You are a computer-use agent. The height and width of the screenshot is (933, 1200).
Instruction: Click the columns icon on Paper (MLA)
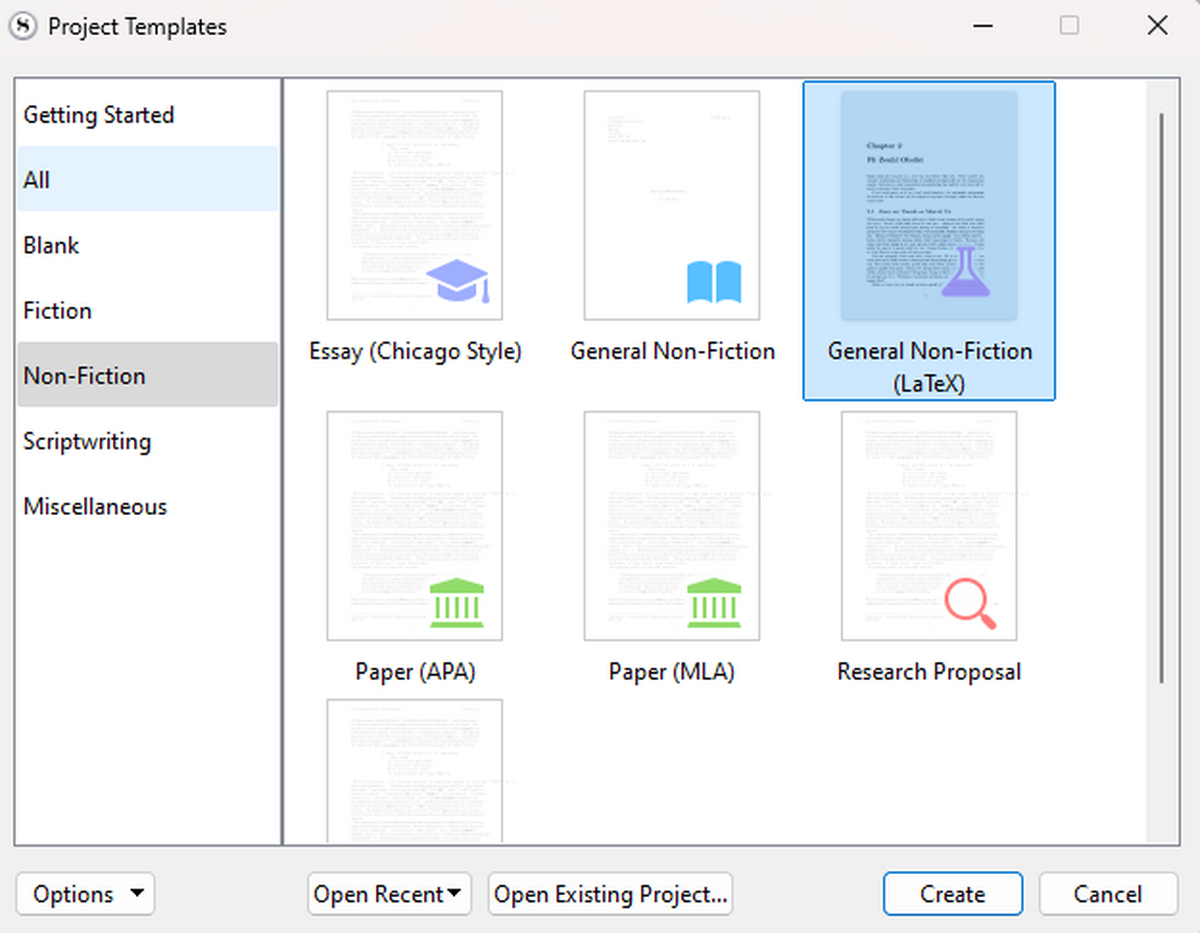click(x=714, y=604)
